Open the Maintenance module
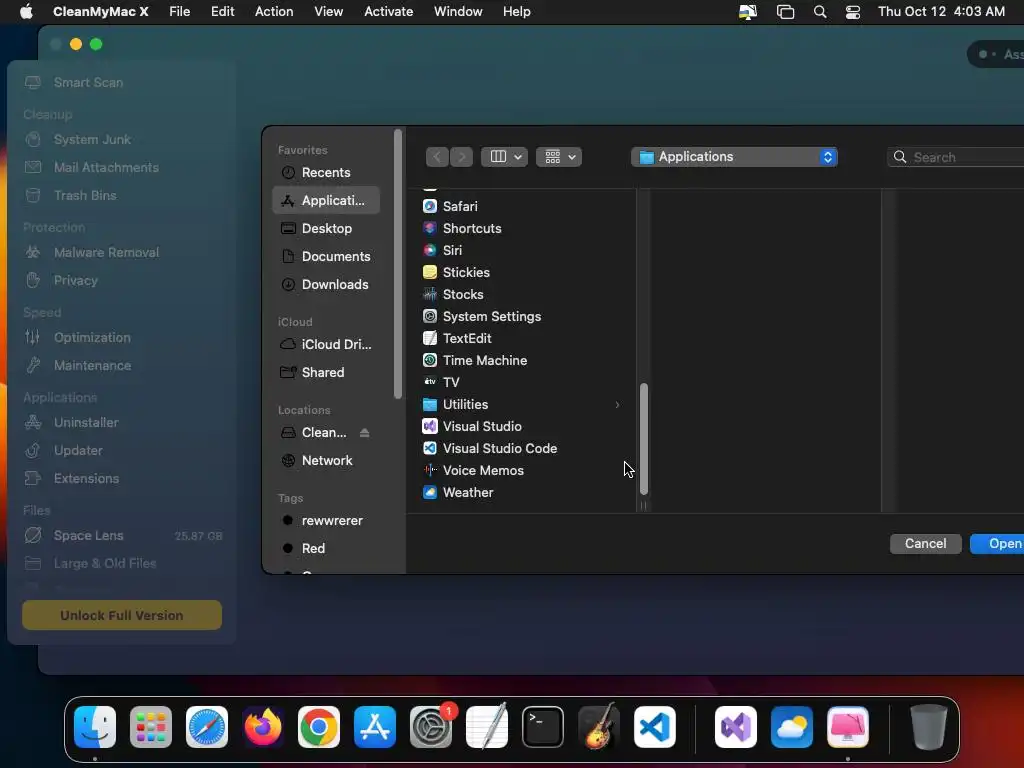Image resolution: width=1024 pixels, height=768 pixels. coord(121,366)
